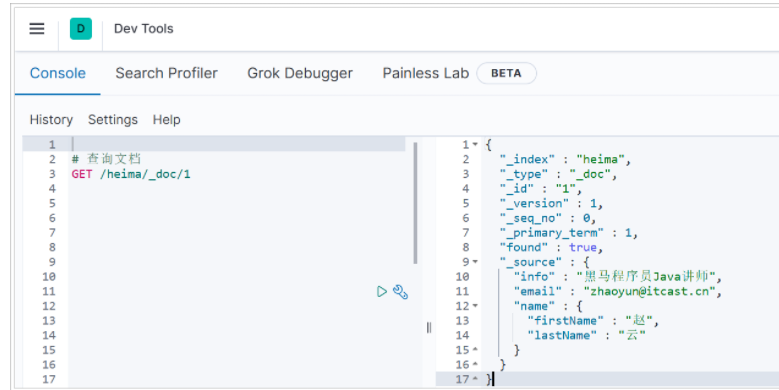Click the '"_seq_no" : 0' line
This screenshot has width=779, height=390.
pyautogui.click(x=547, y=218)
